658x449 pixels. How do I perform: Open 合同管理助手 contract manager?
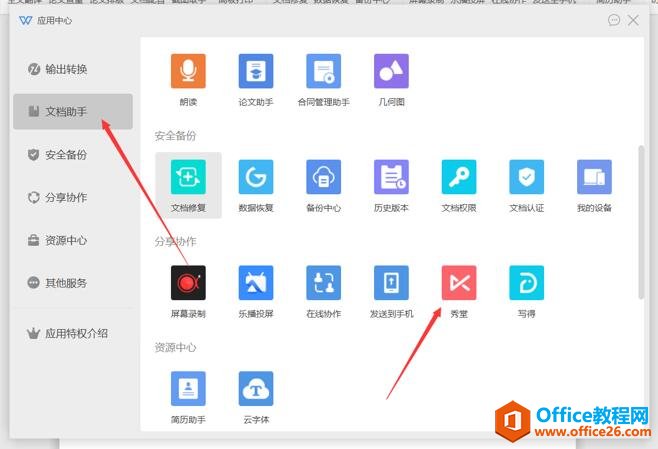(323, 71)
